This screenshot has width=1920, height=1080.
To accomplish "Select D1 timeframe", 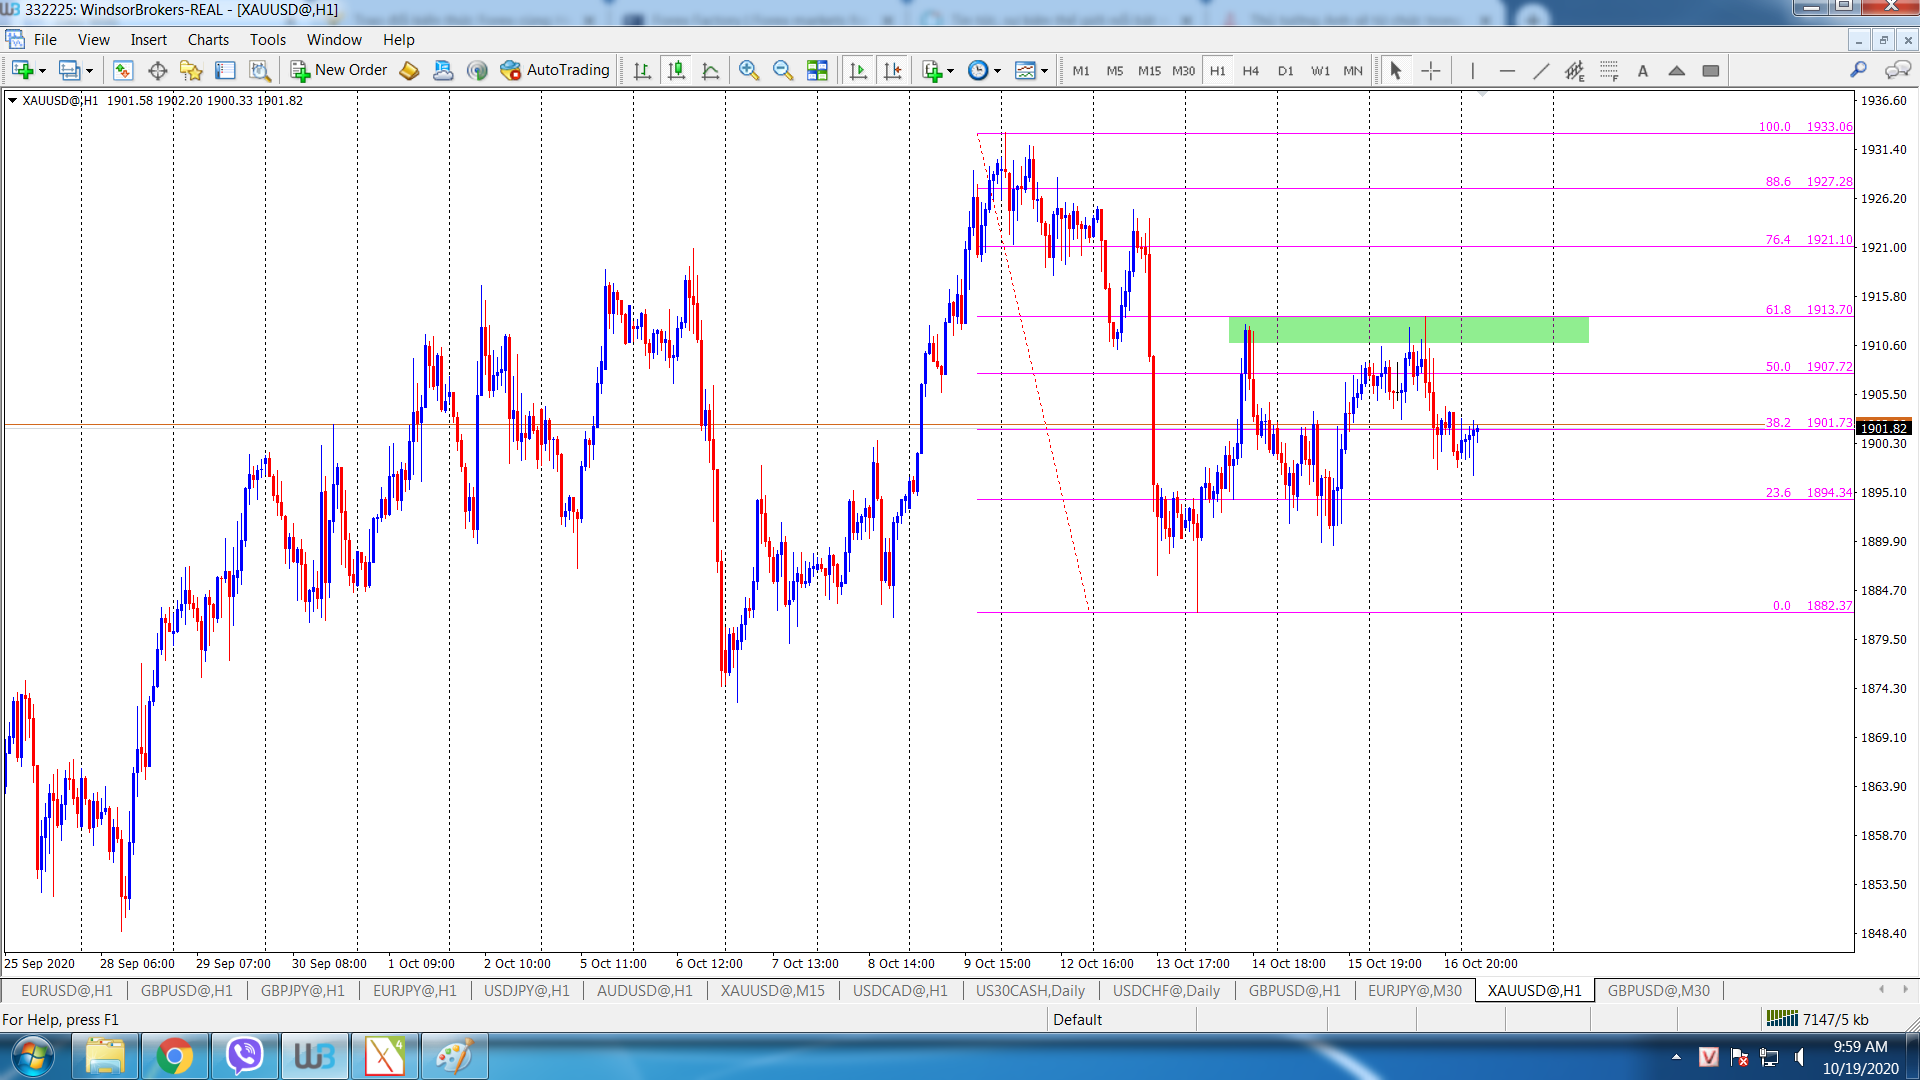I will 1285,71.
